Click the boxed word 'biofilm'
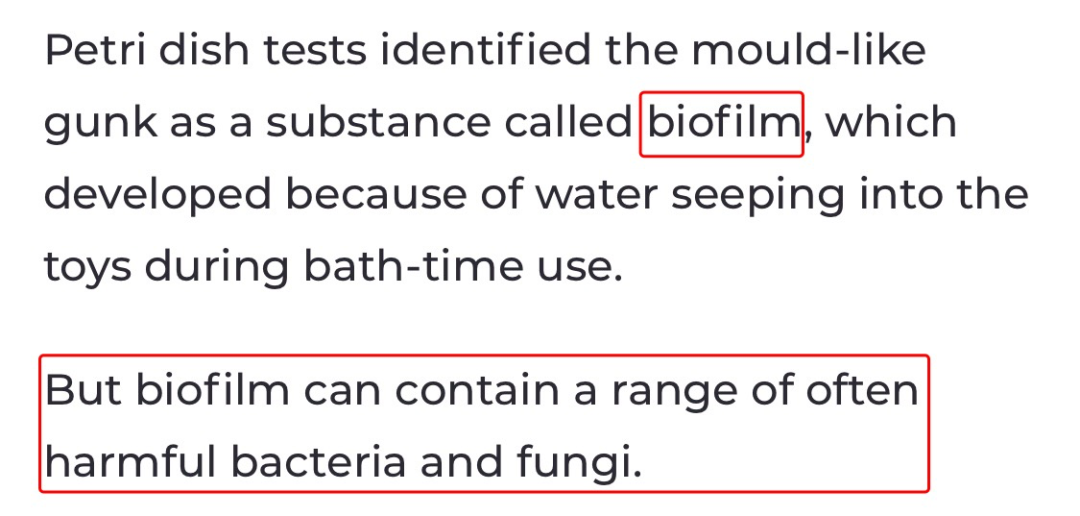The image size is (1080, 516). (x=721, y=124)
